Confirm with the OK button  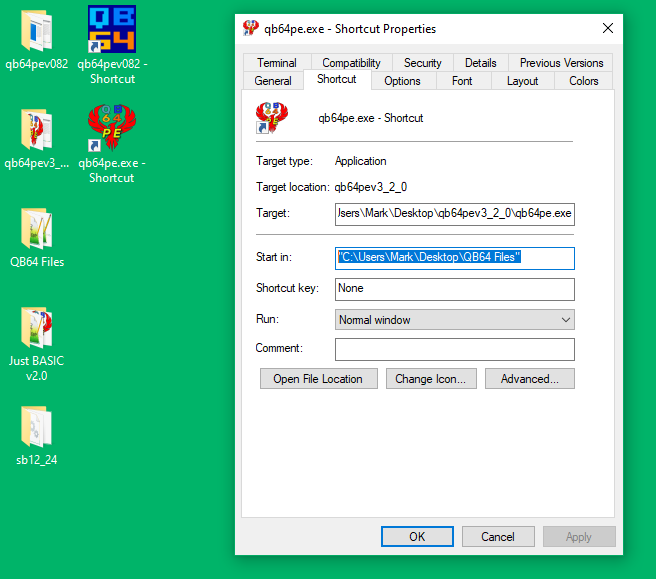click(x=417, y=536)
